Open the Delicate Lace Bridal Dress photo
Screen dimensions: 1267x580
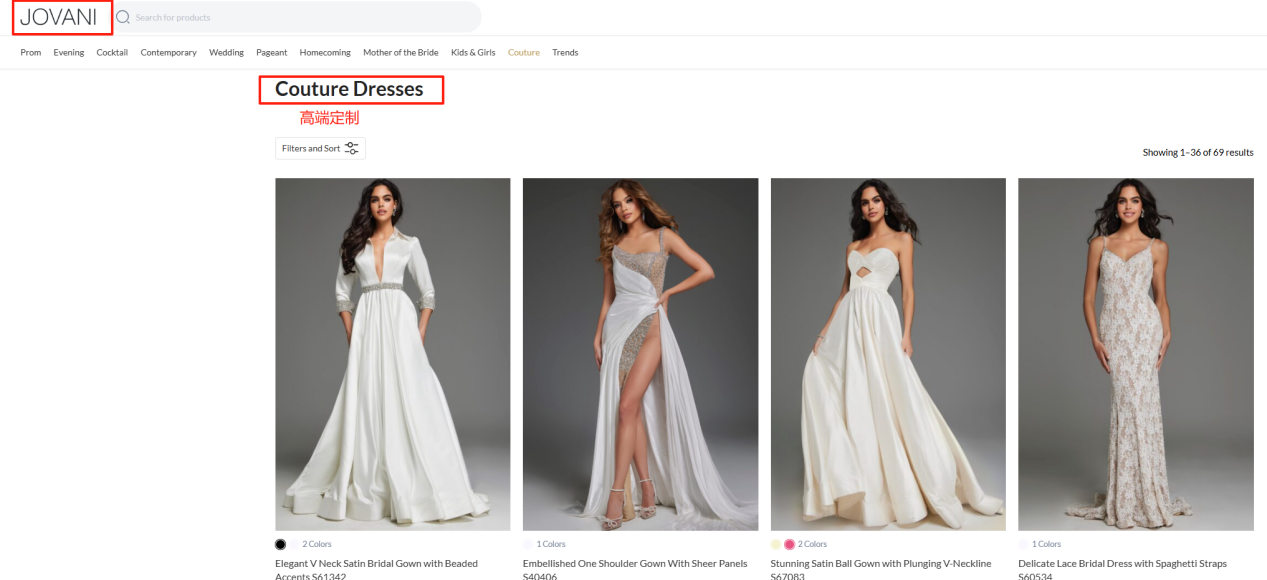(x=1135, y=354)
